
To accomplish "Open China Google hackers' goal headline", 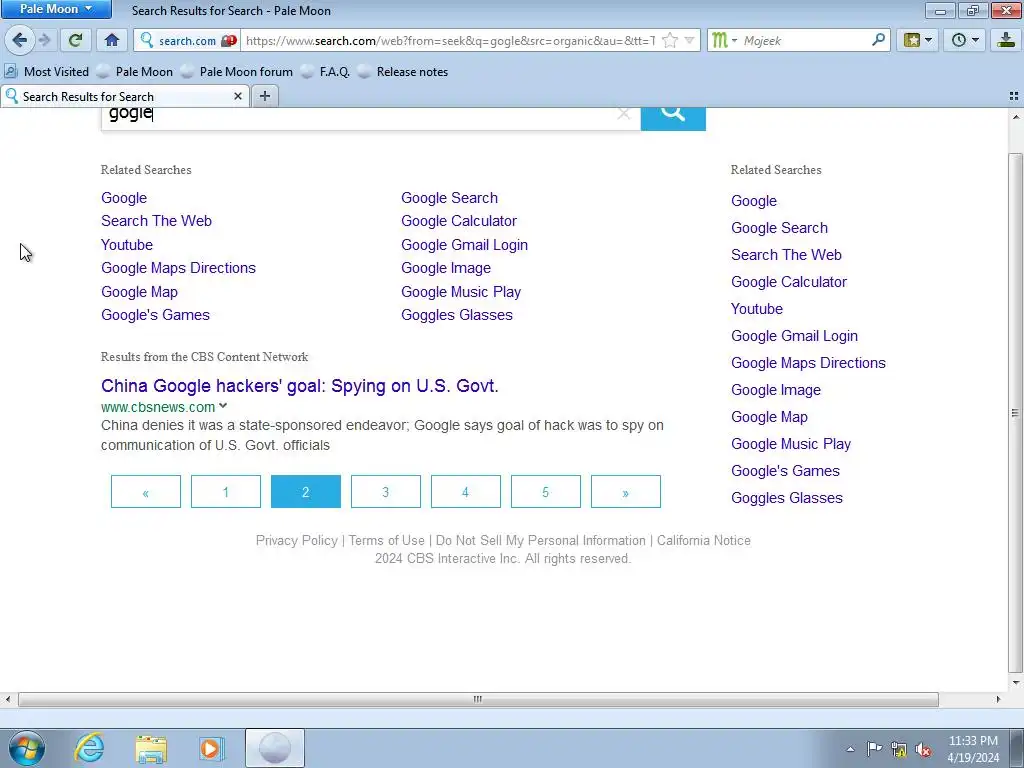I will tap(300, 386).
